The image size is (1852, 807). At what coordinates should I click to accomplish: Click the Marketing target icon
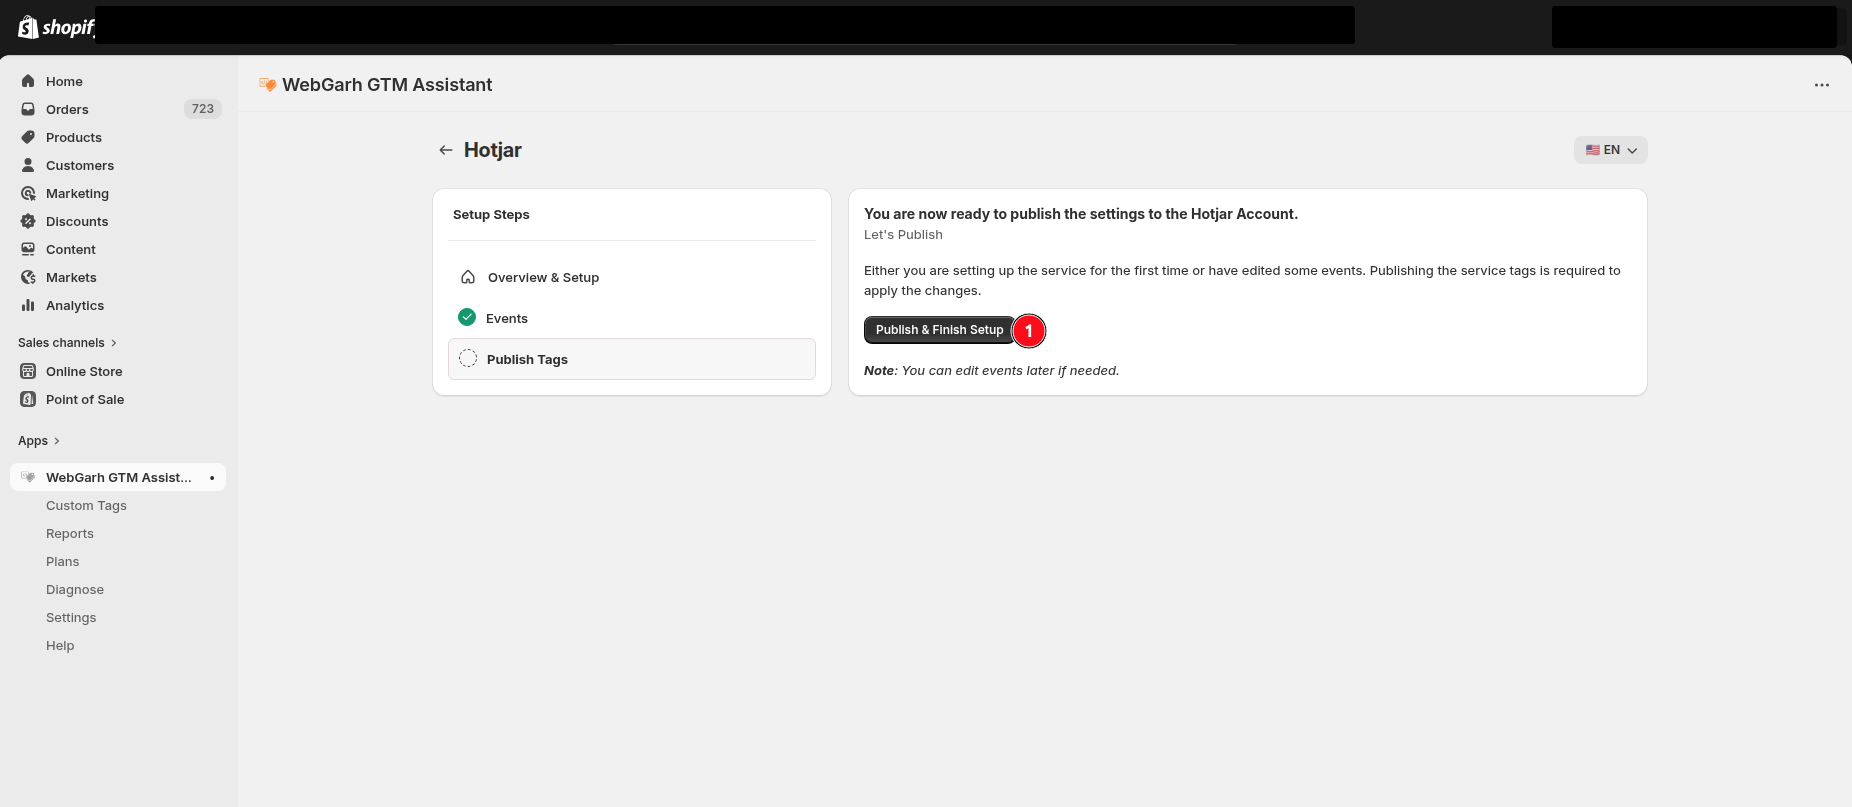point(28,193)
